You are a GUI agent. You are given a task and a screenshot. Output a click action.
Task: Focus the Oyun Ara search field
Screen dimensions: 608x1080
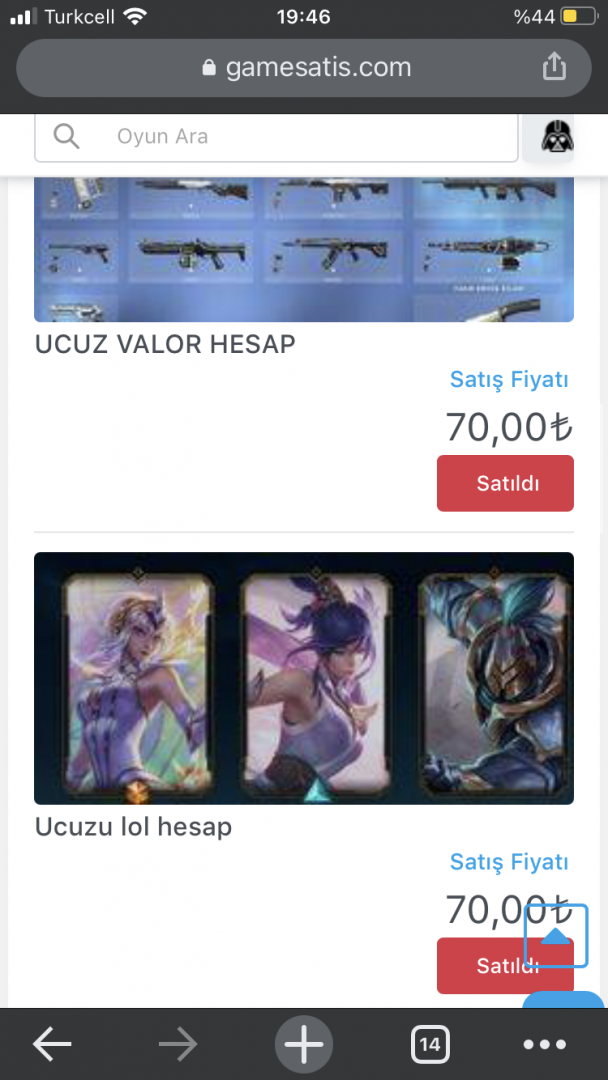pyautogui.click(x=276, y=136)
